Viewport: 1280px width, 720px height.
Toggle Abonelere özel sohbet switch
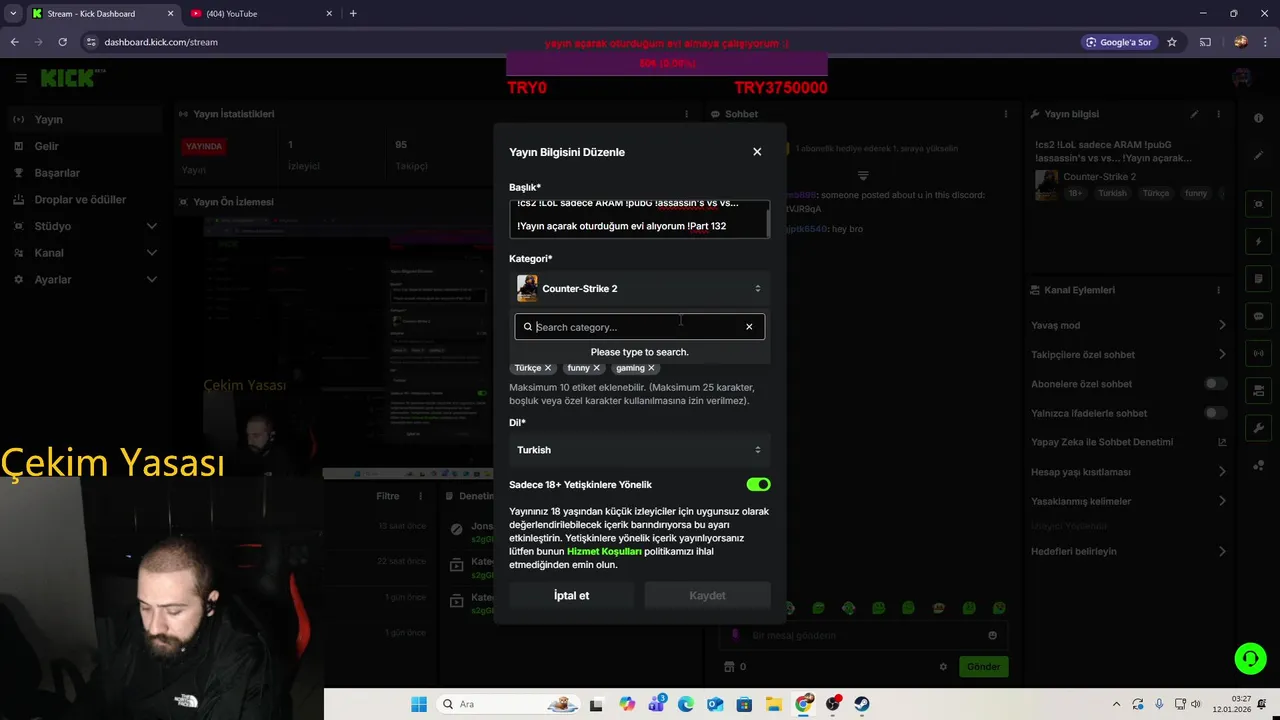1215,384
